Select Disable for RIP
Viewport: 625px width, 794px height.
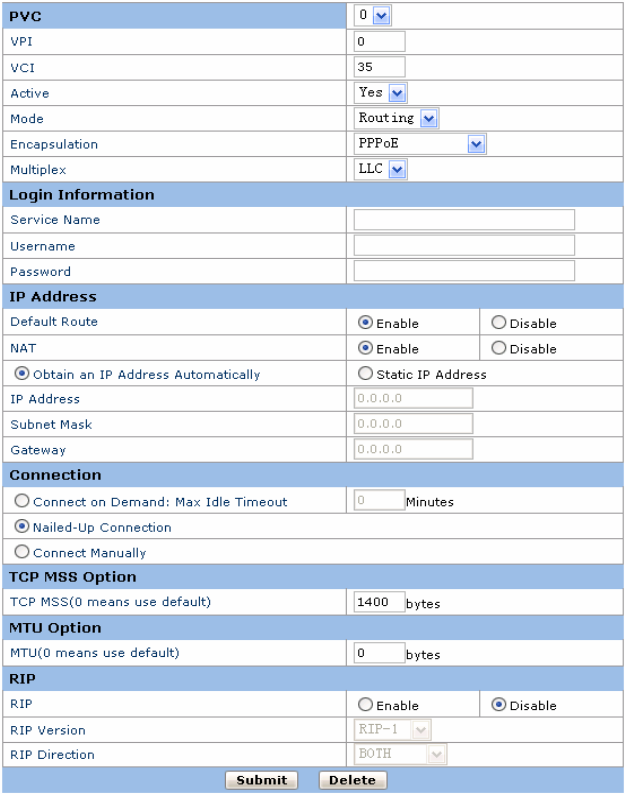499,704
